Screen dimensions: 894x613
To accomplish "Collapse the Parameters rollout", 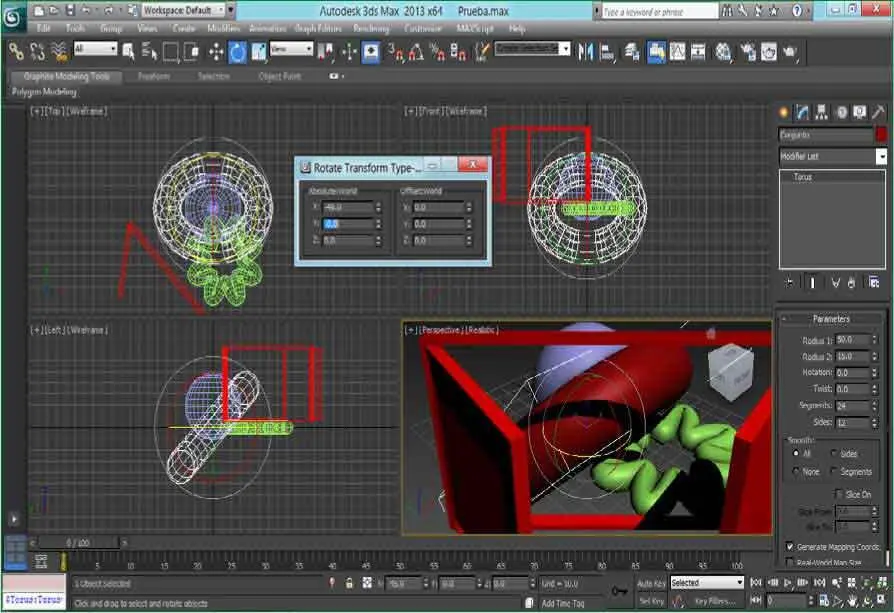I will click(x=831, y=319).
